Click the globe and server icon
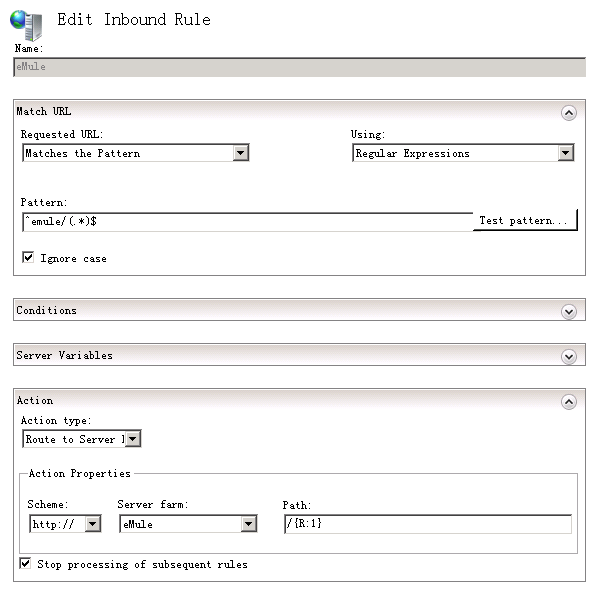Viewport: 597px width, 597px height. [x=26, y=25]
